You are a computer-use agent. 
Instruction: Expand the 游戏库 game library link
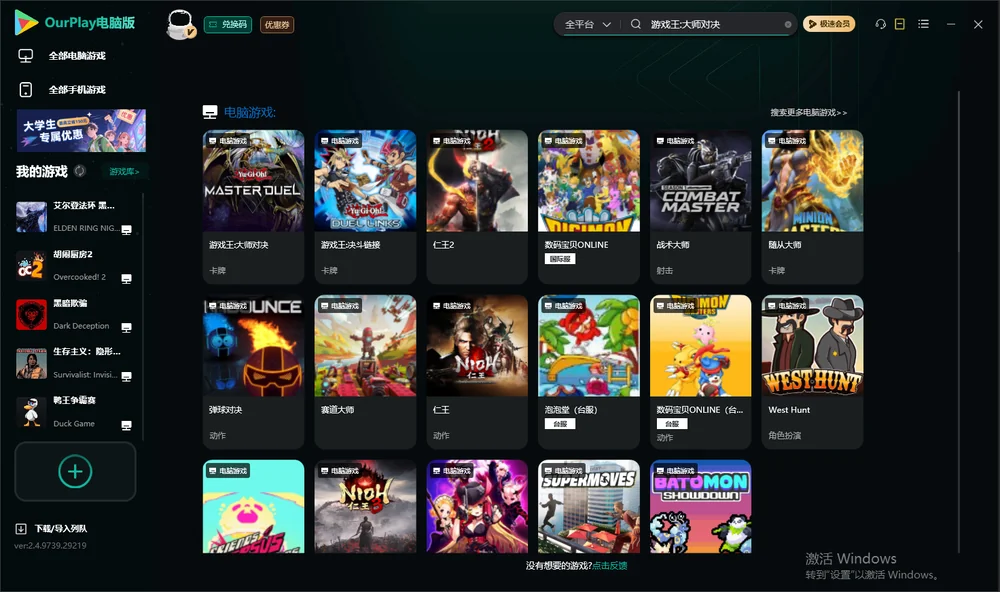click(x=124, y=171)
